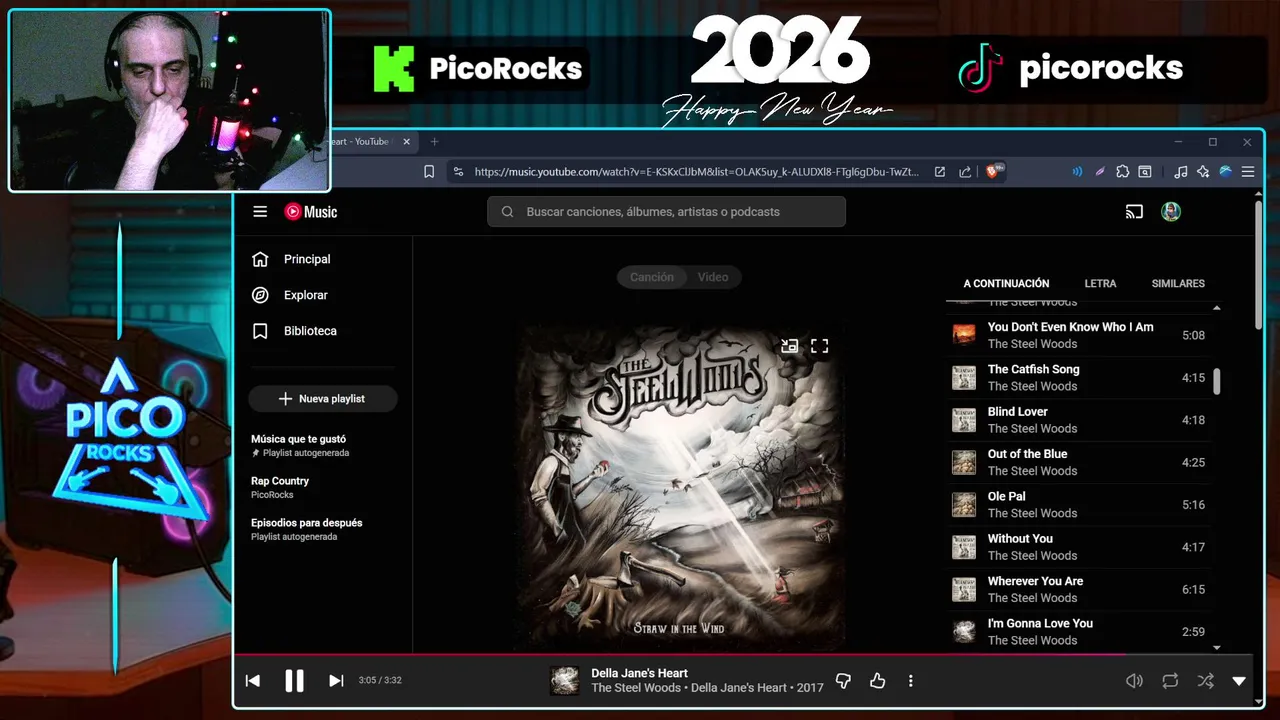The width and height of the screenshot is (1280, 720).
Task: Open the browser media control icon
Action: (1181, 172)
